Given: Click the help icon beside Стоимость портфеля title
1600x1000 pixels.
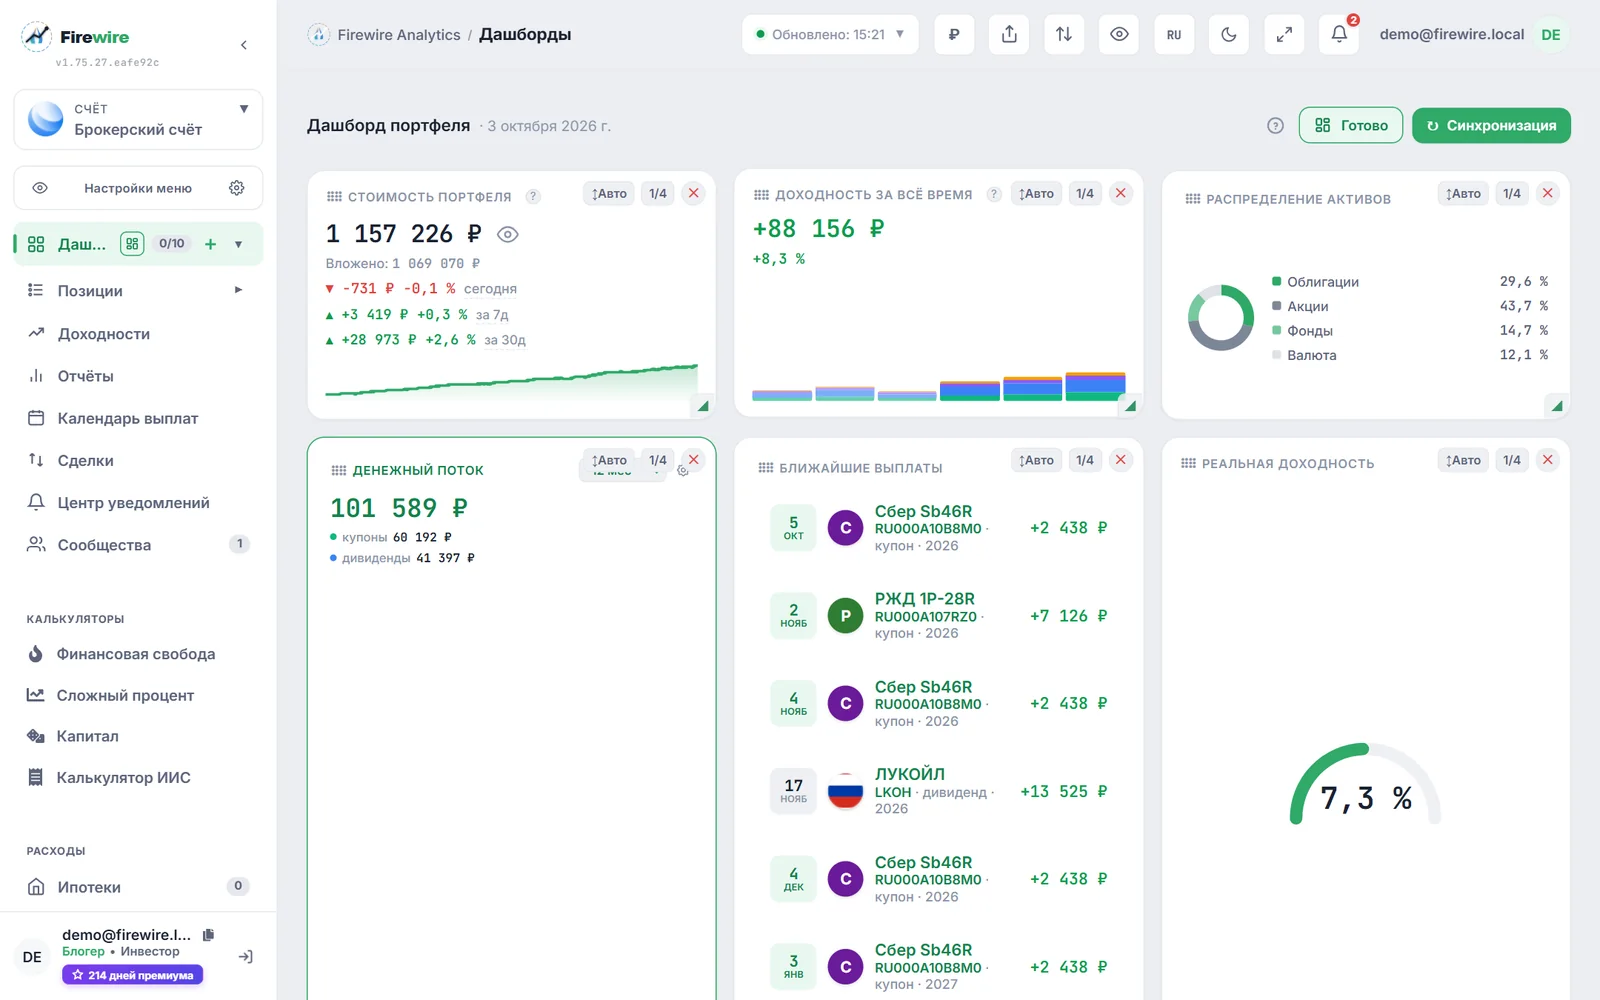Looking at the screenshot, I should (534, 197).
